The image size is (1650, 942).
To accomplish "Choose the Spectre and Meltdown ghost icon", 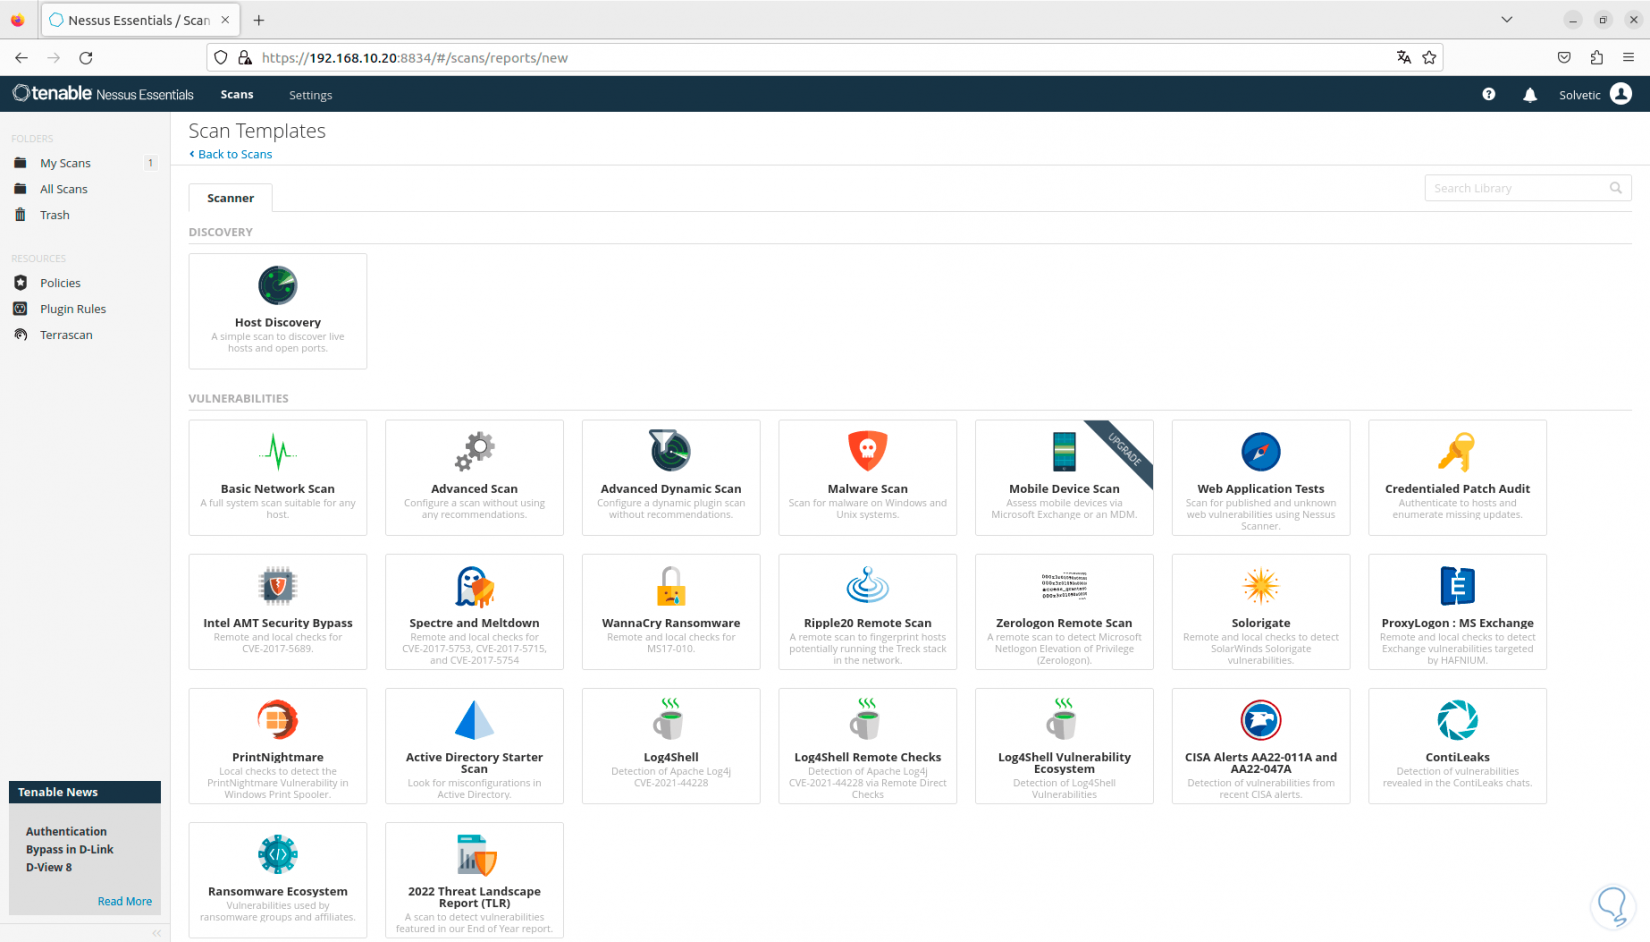I will click(x=475, y=586).
